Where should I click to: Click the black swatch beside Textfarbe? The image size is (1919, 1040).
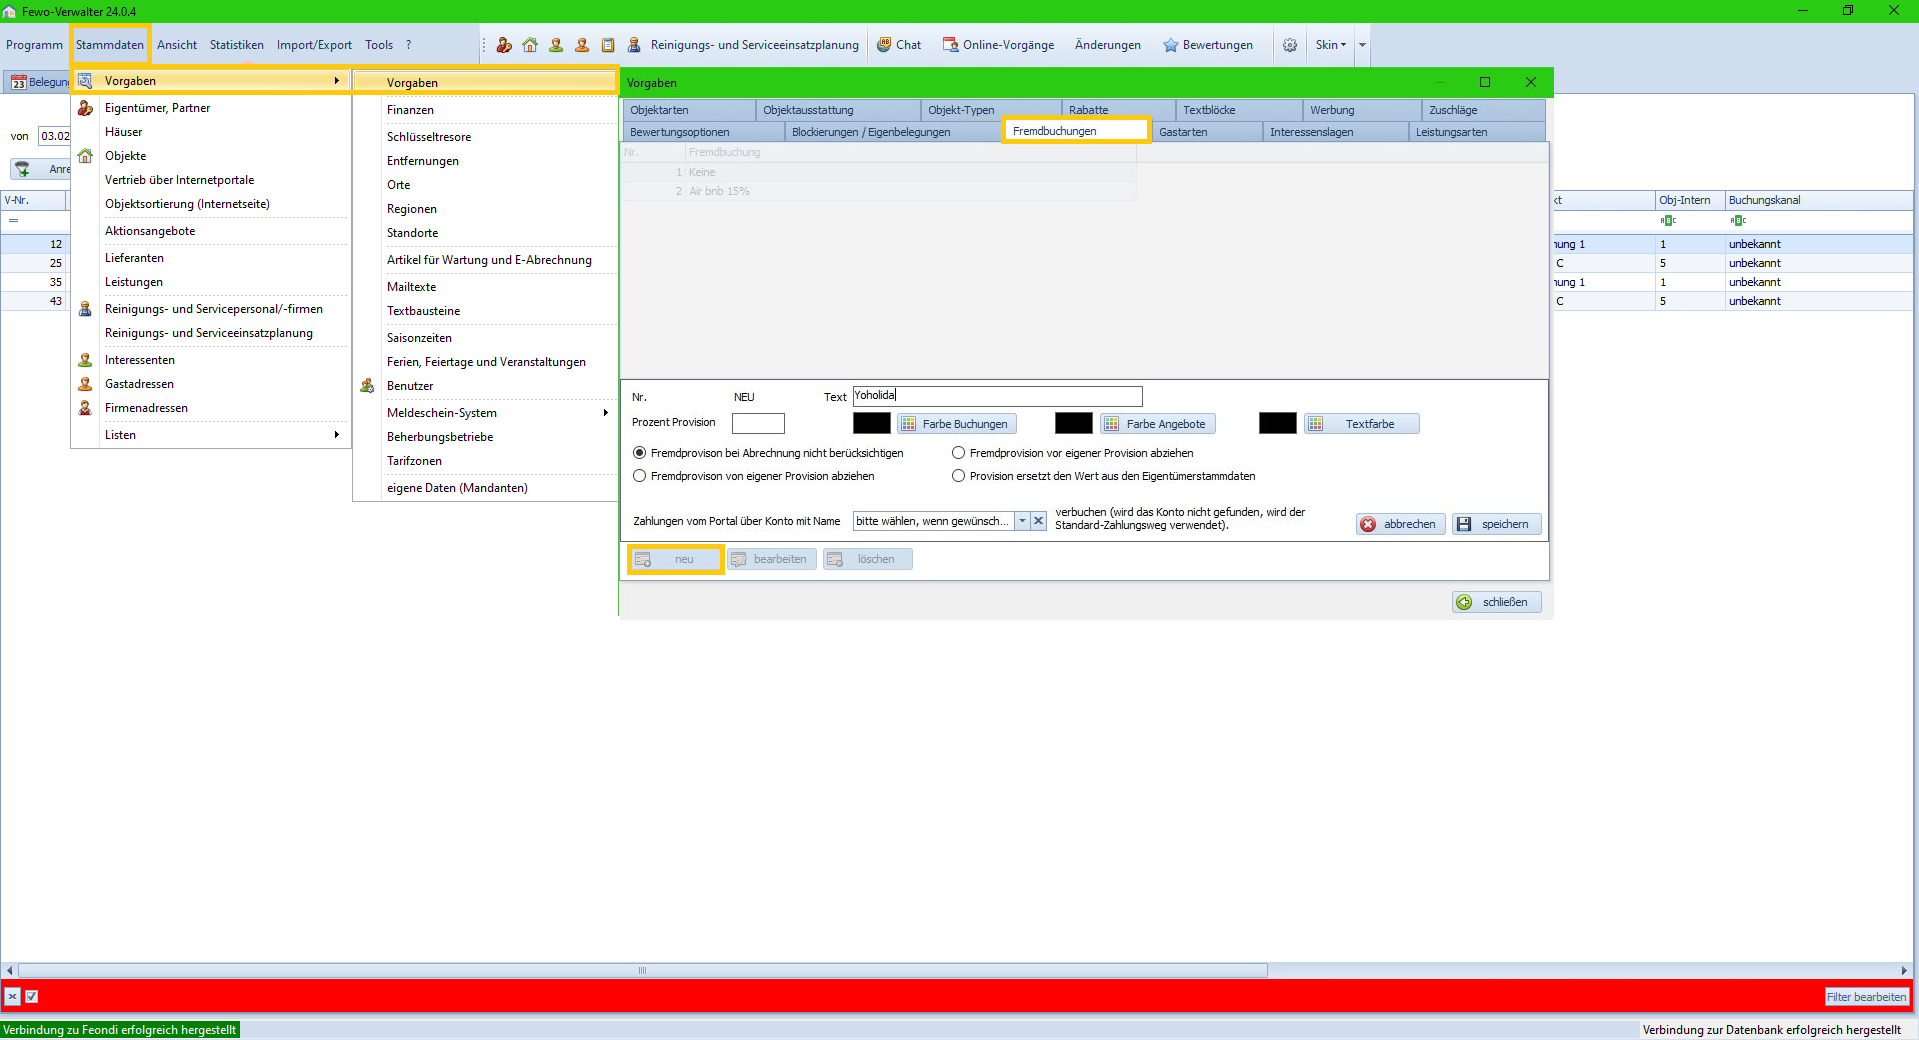(1278, 423)
